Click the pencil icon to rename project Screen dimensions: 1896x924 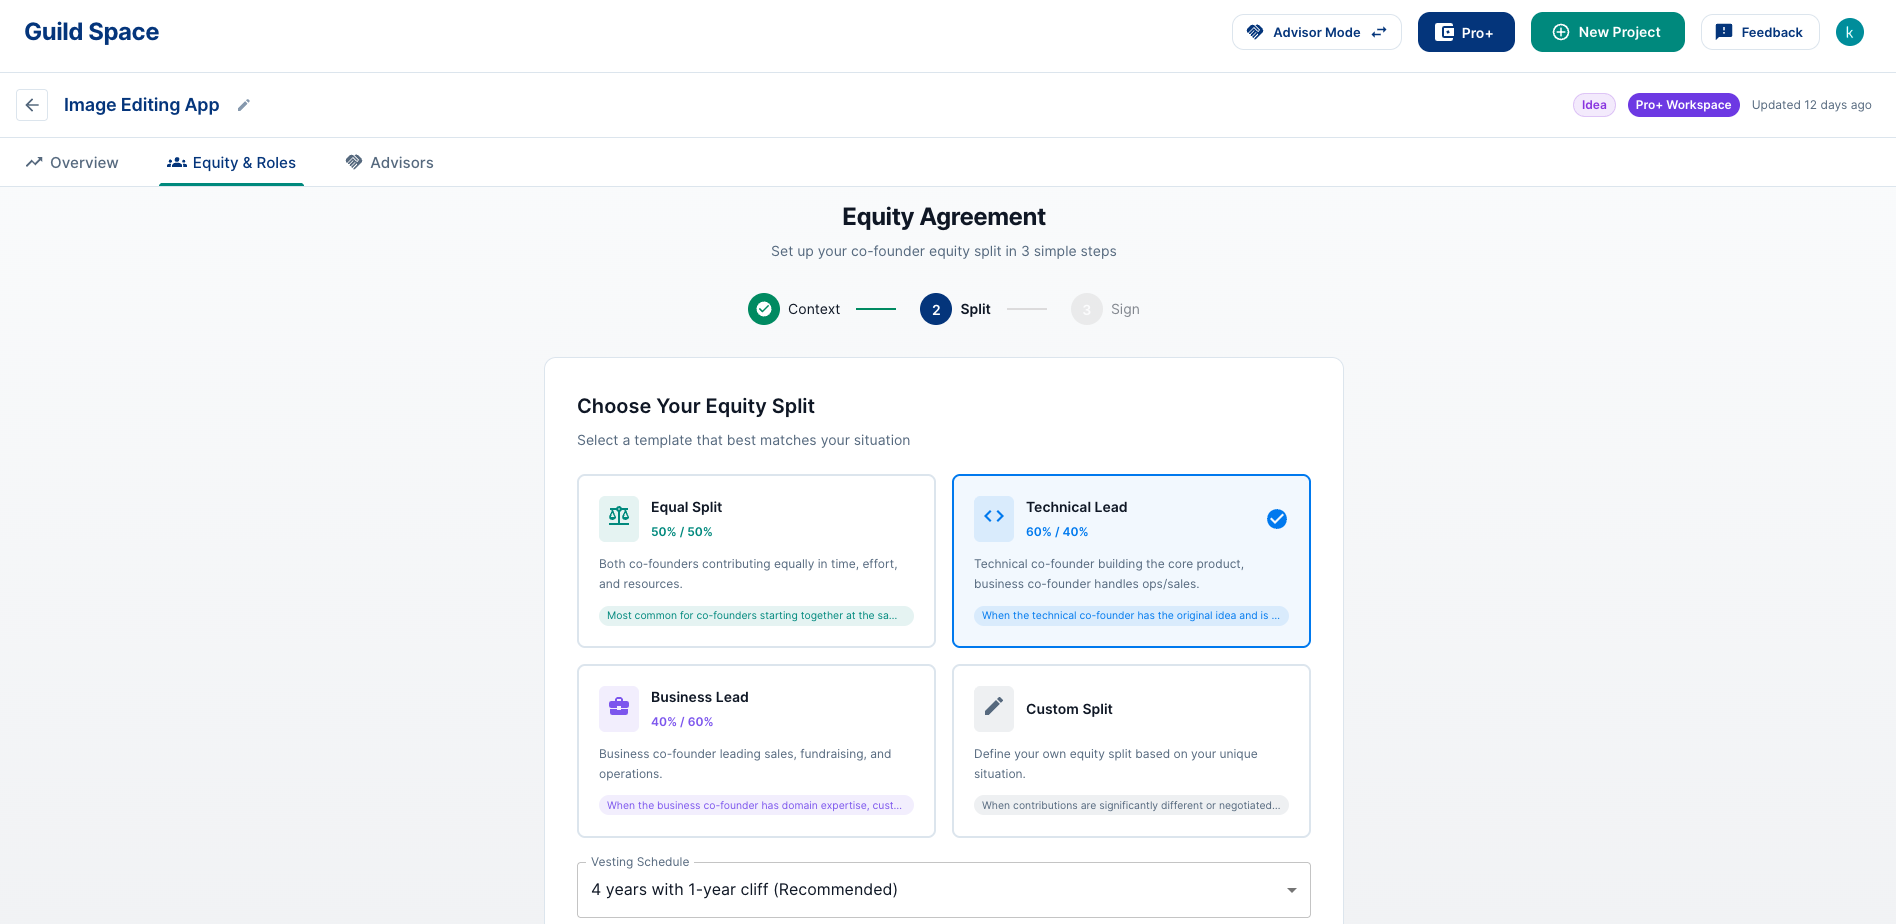pyautogui.click(x=243, y=105)
